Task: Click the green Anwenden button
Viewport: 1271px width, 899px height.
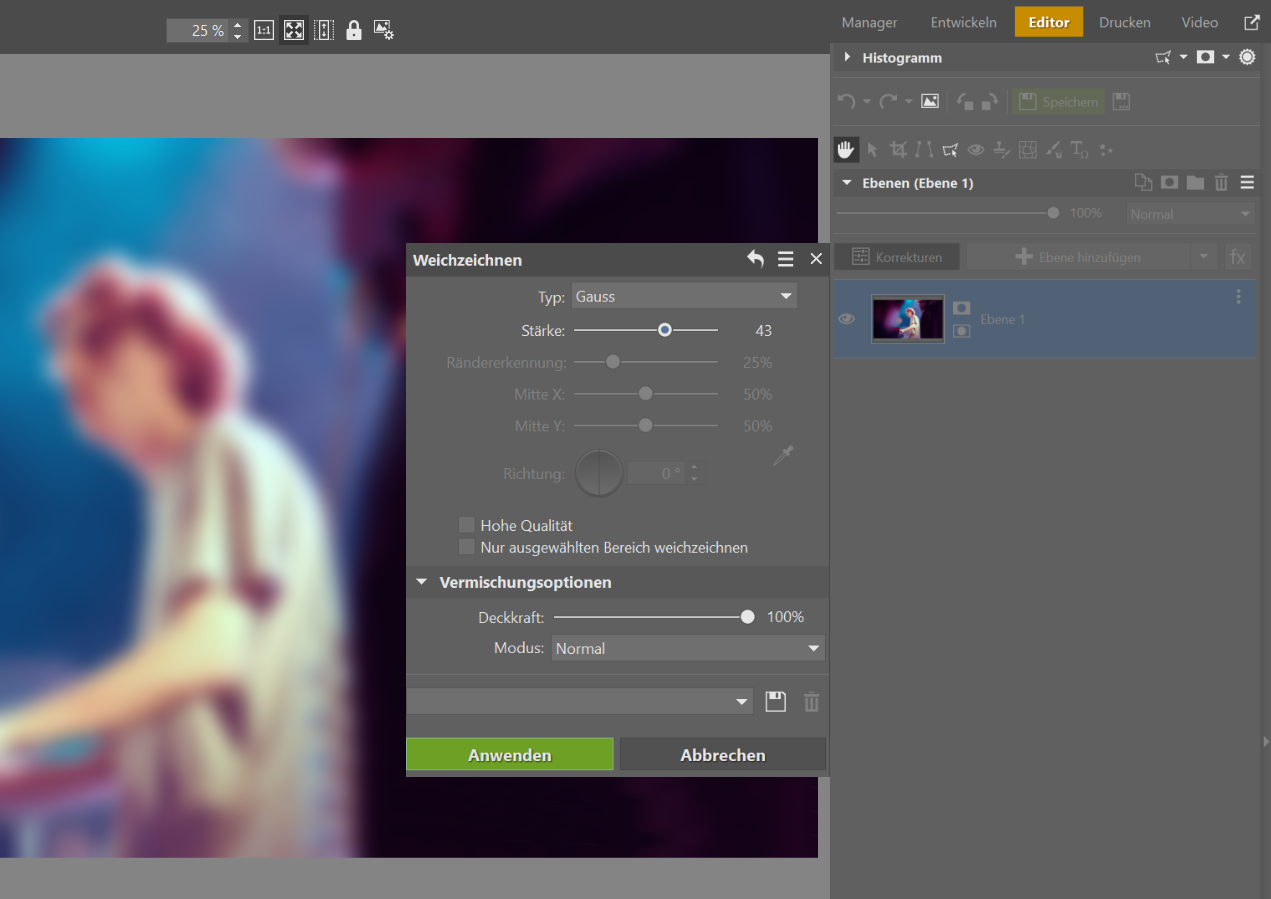Action: coord(509,755)
